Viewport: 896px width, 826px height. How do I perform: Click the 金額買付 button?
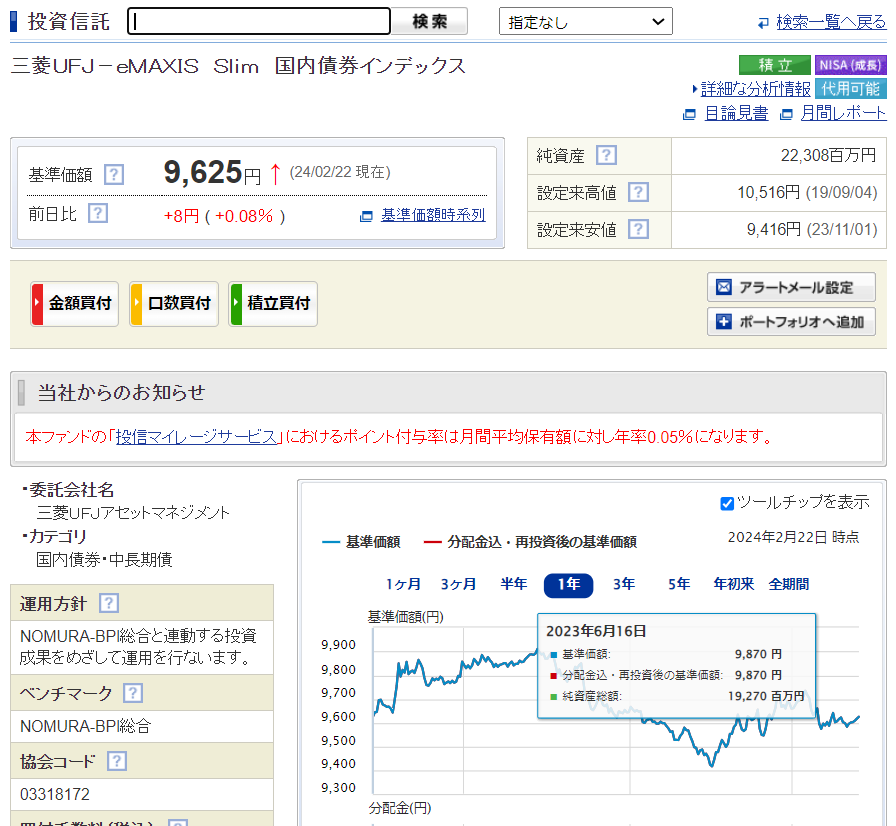[x=75, y=303]
